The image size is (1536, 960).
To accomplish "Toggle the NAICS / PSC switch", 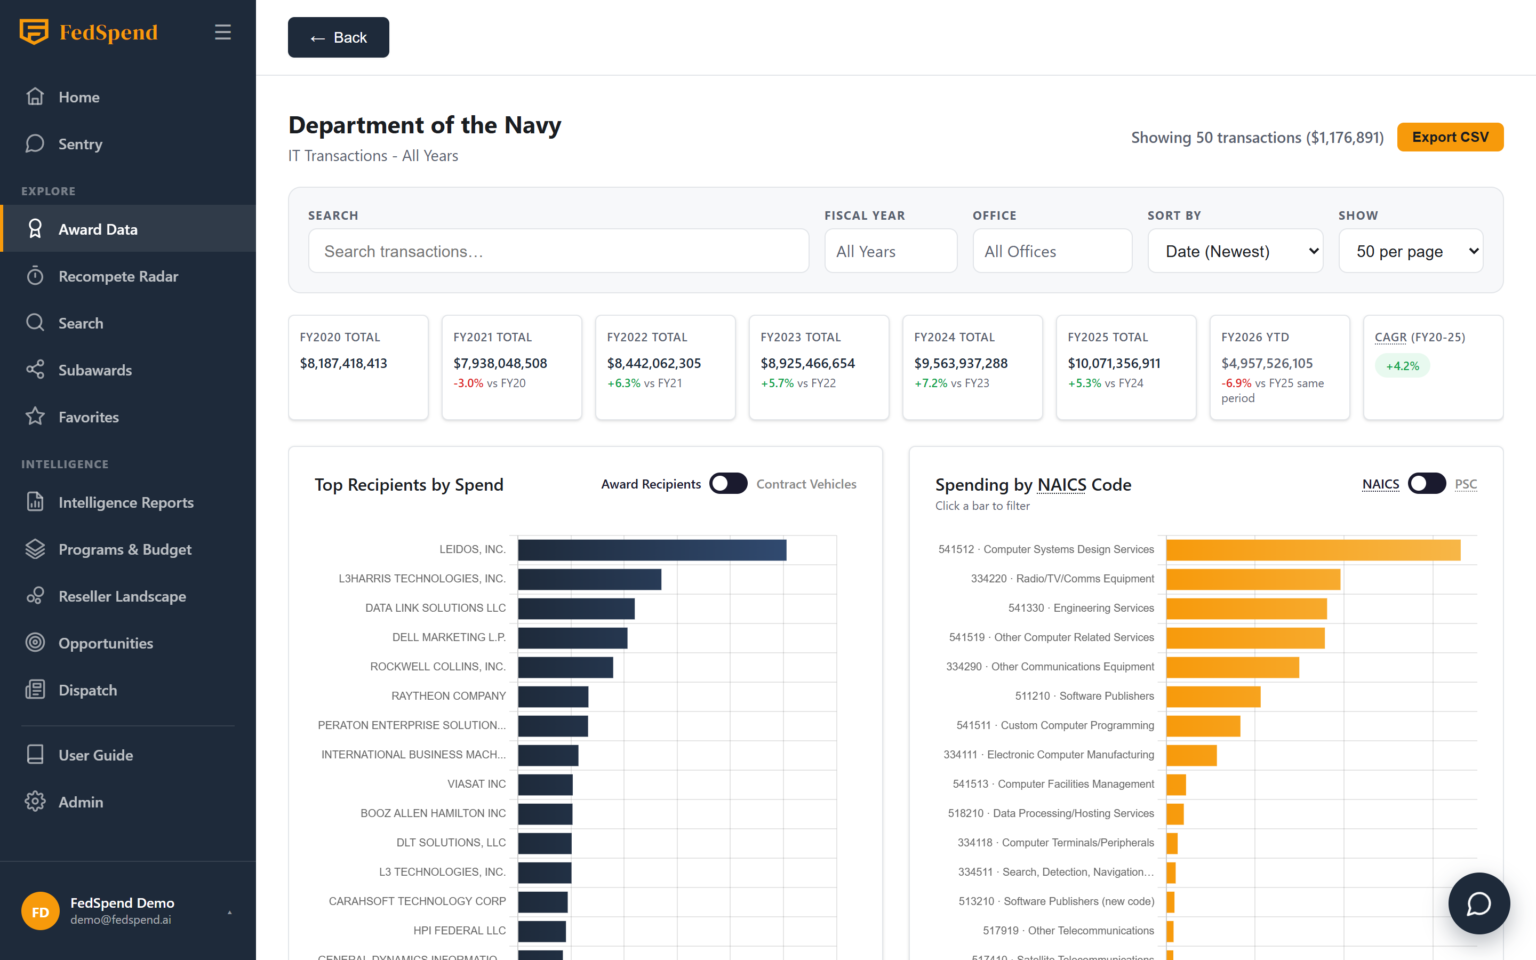I will click(1427, 484).
